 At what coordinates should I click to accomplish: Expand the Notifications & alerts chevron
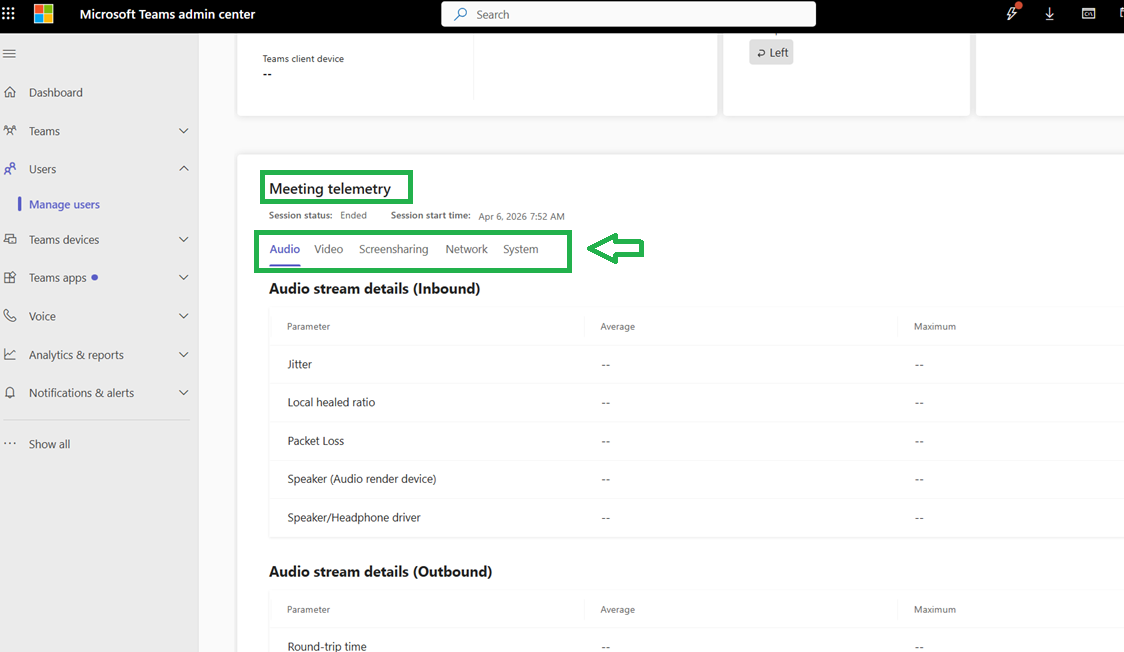tap(184, 393)
